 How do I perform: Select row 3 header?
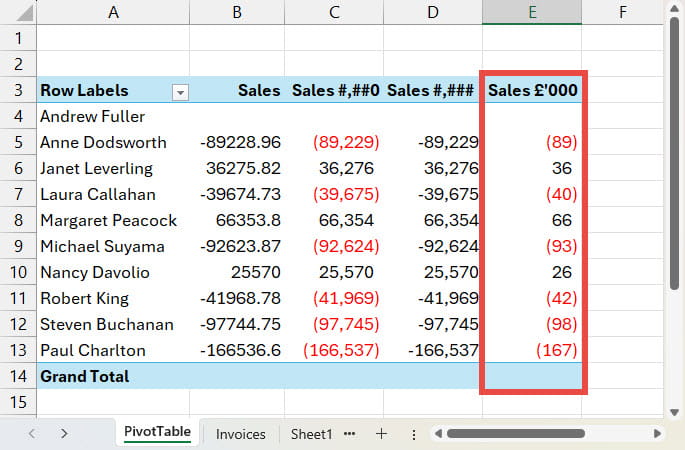tap(18, 90)
